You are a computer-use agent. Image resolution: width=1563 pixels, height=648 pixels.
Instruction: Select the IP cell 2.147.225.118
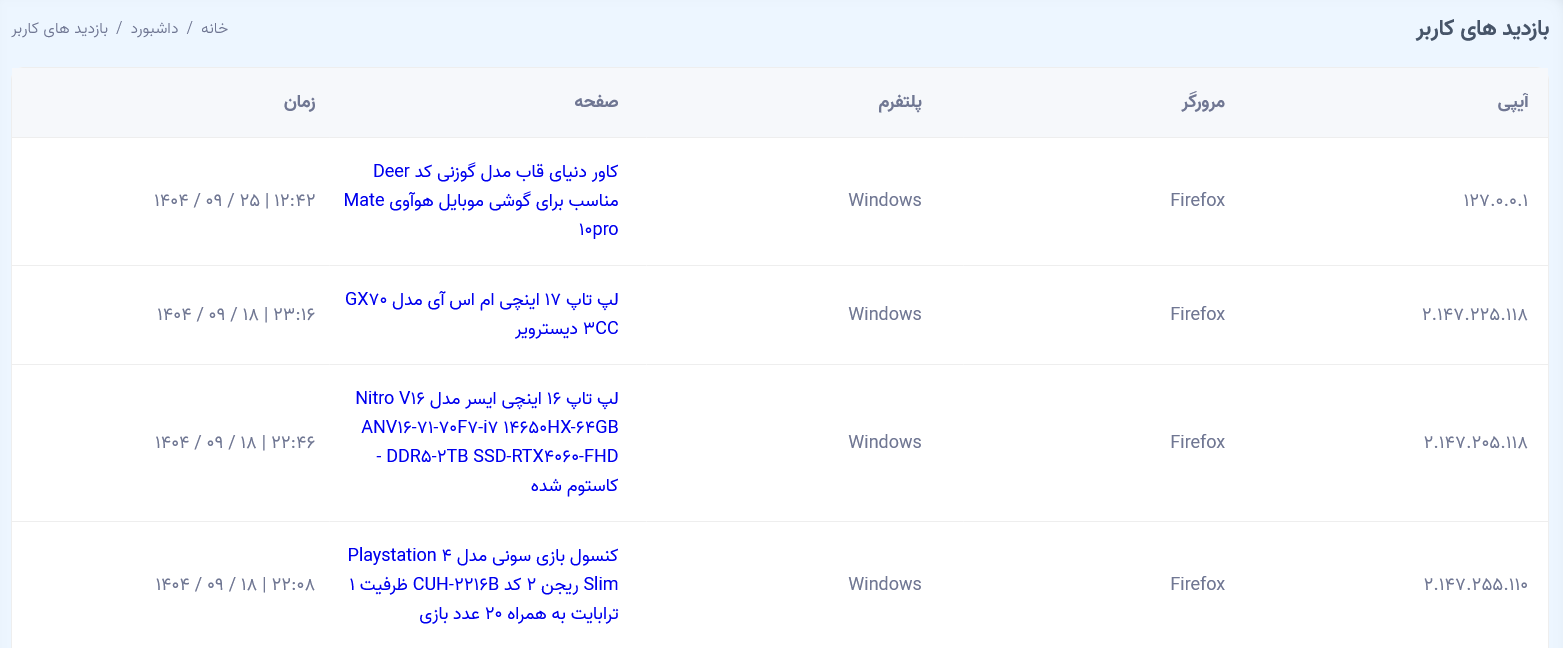coord(1475,314)
